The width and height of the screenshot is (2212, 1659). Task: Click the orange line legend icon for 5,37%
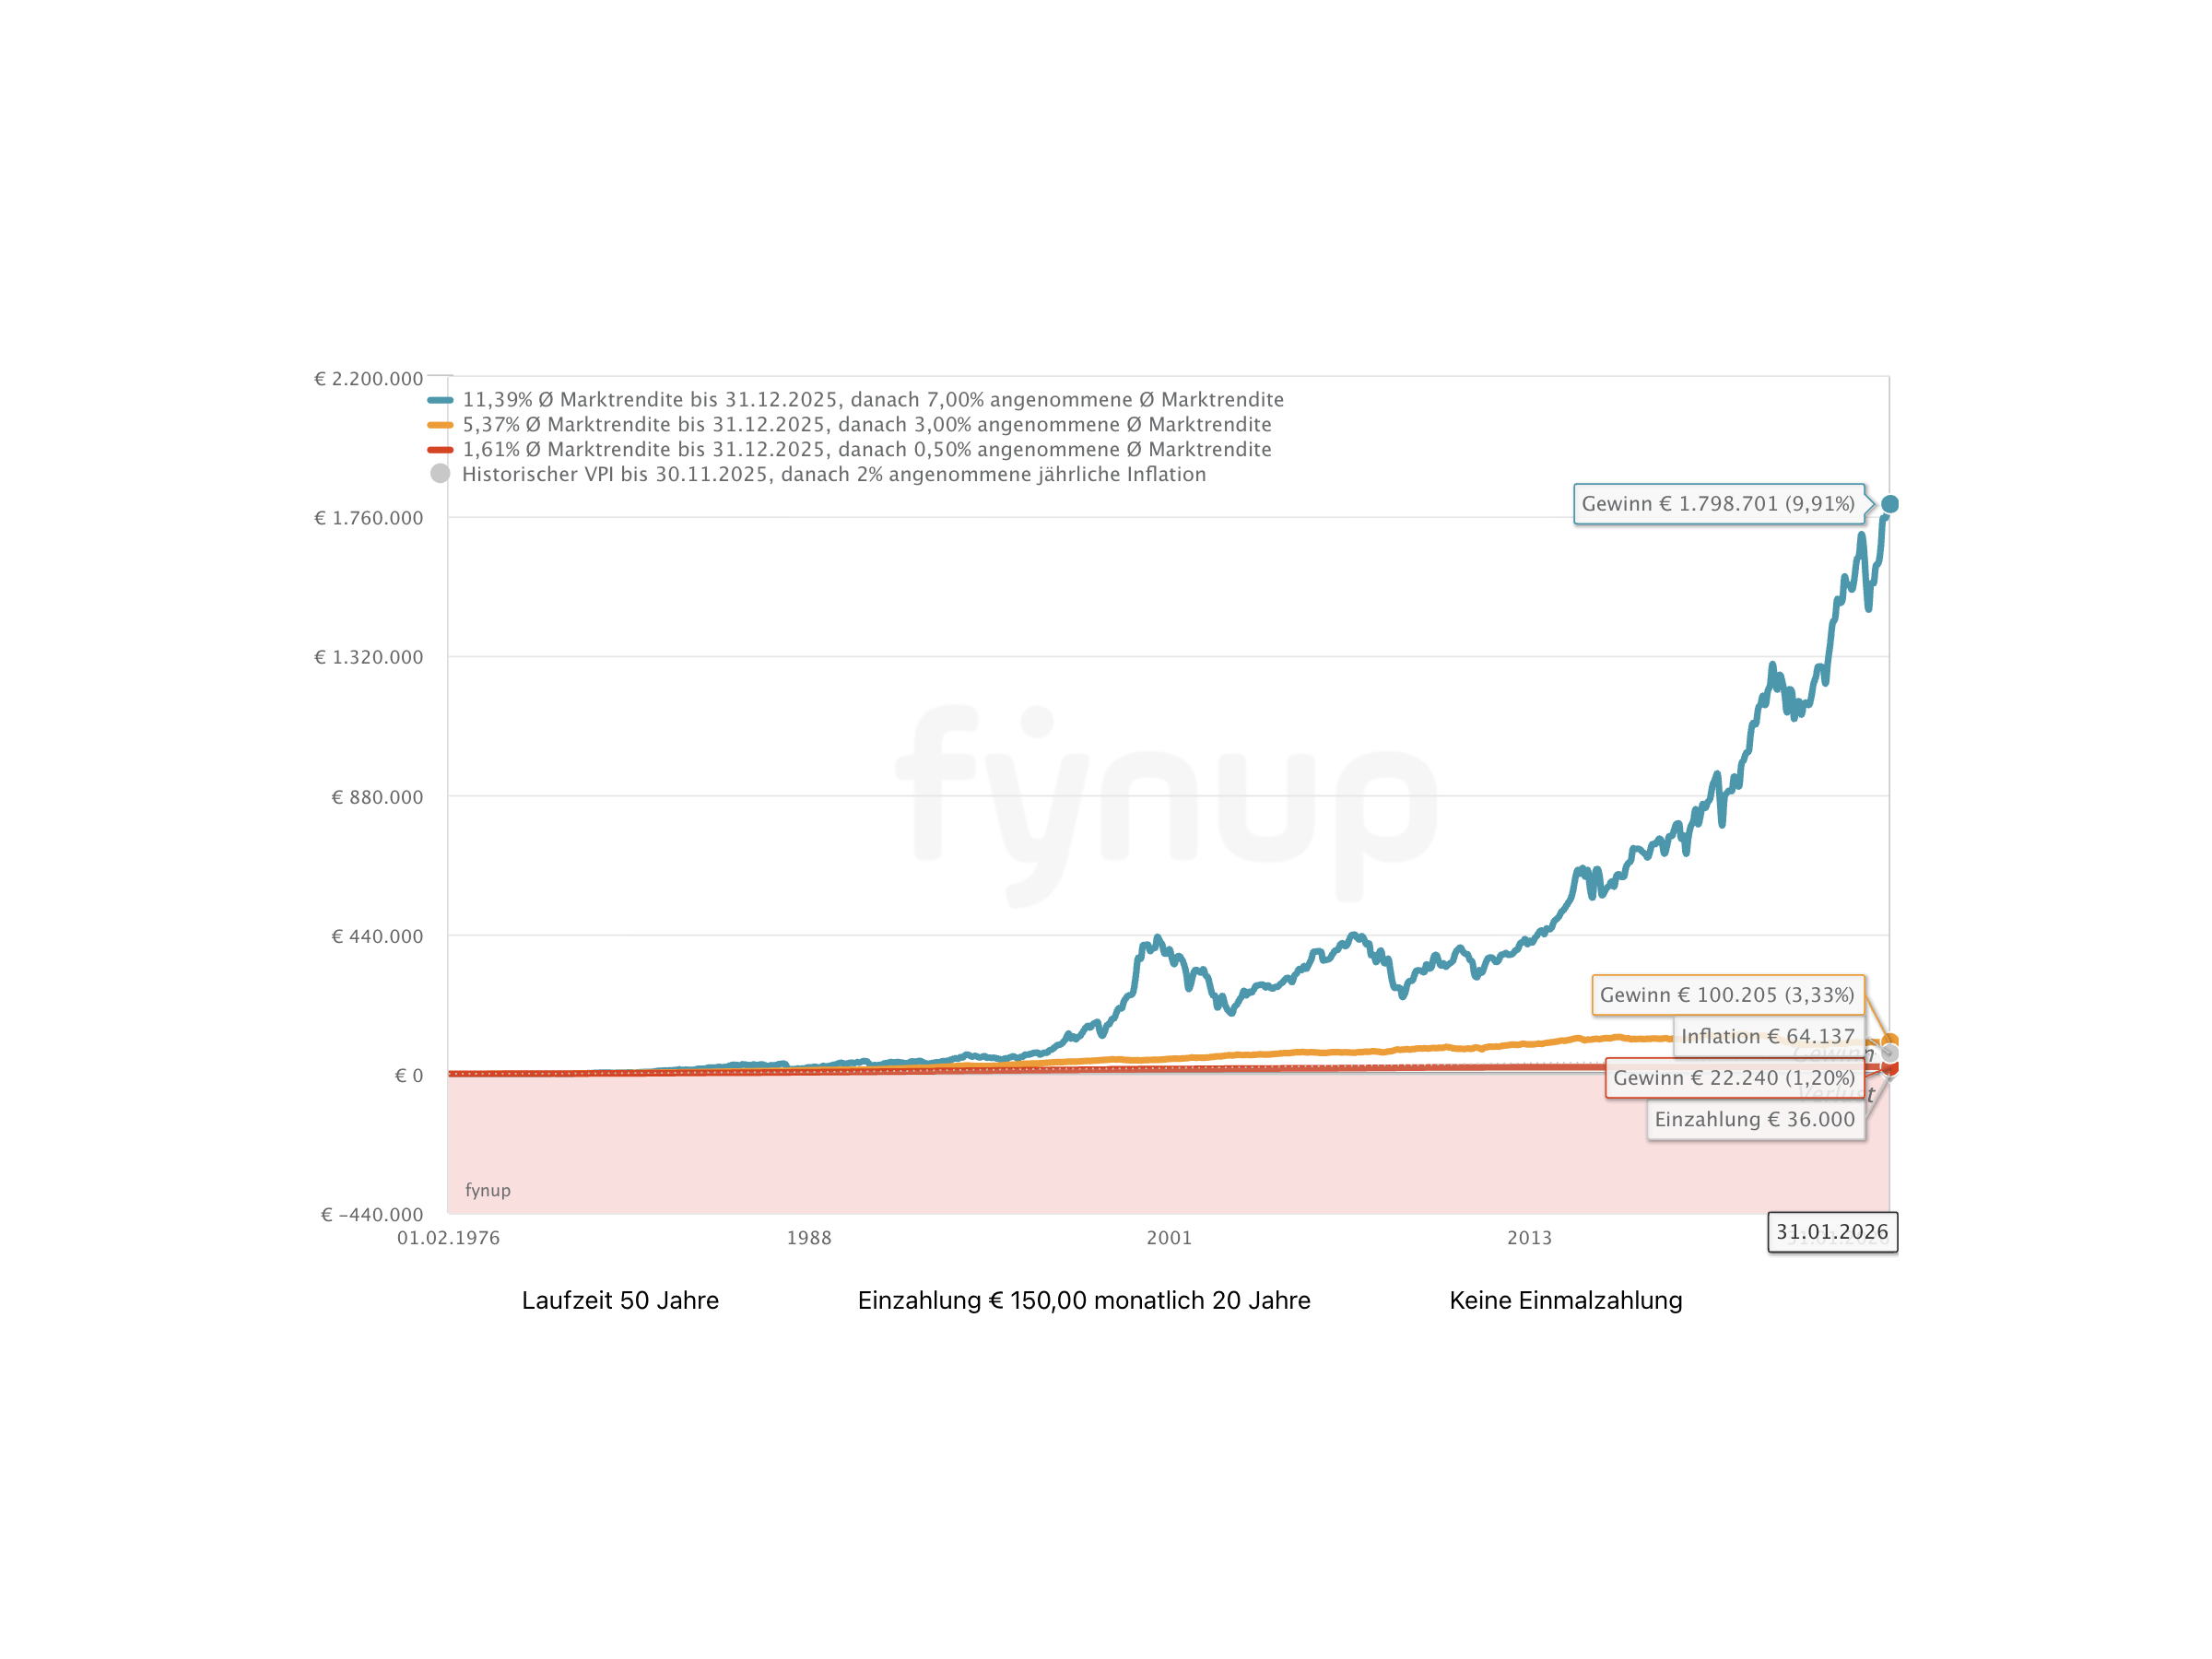click(x=440, y=425)
